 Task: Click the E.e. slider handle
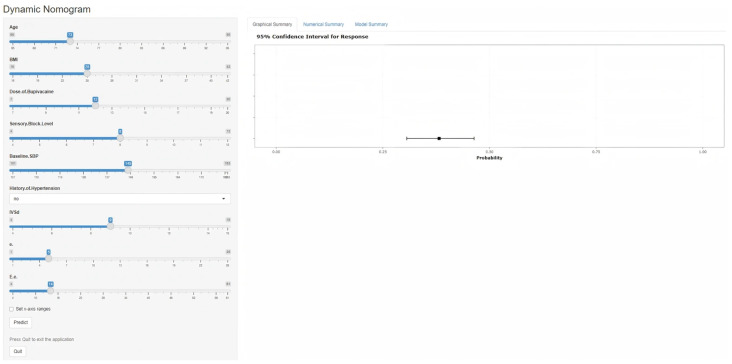point(50,291)
